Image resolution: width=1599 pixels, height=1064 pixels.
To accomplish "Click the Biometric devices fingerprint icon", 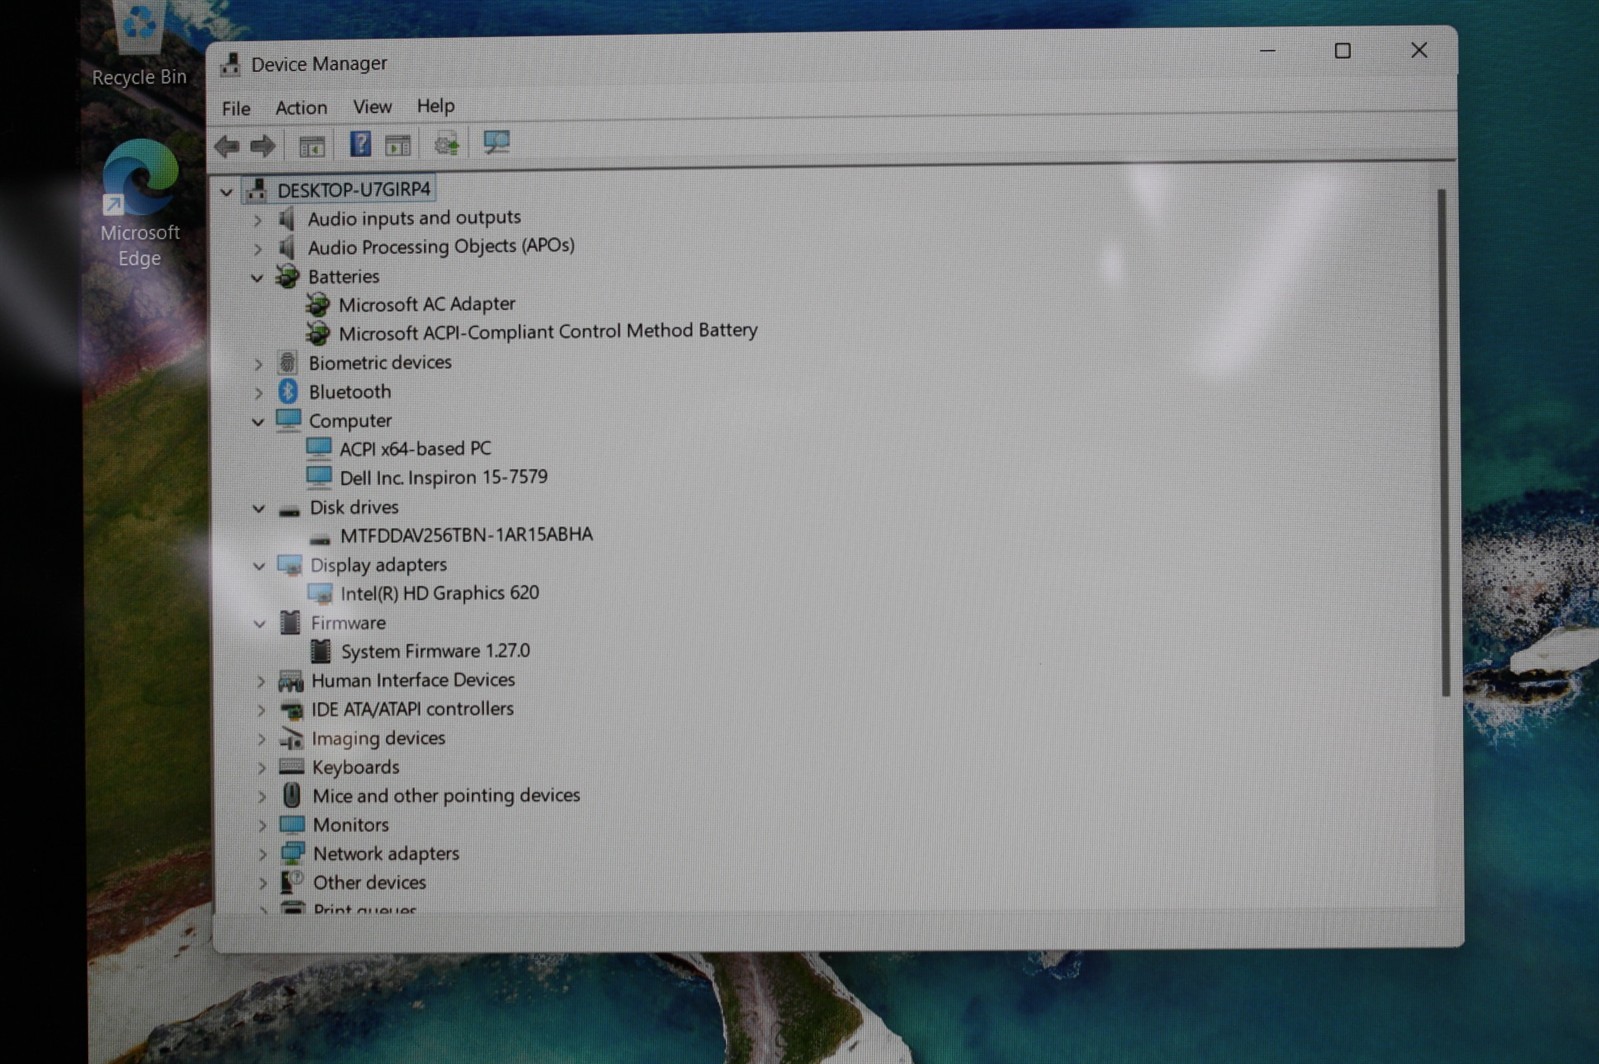I will pyautogui.click(x=288, y=362).
